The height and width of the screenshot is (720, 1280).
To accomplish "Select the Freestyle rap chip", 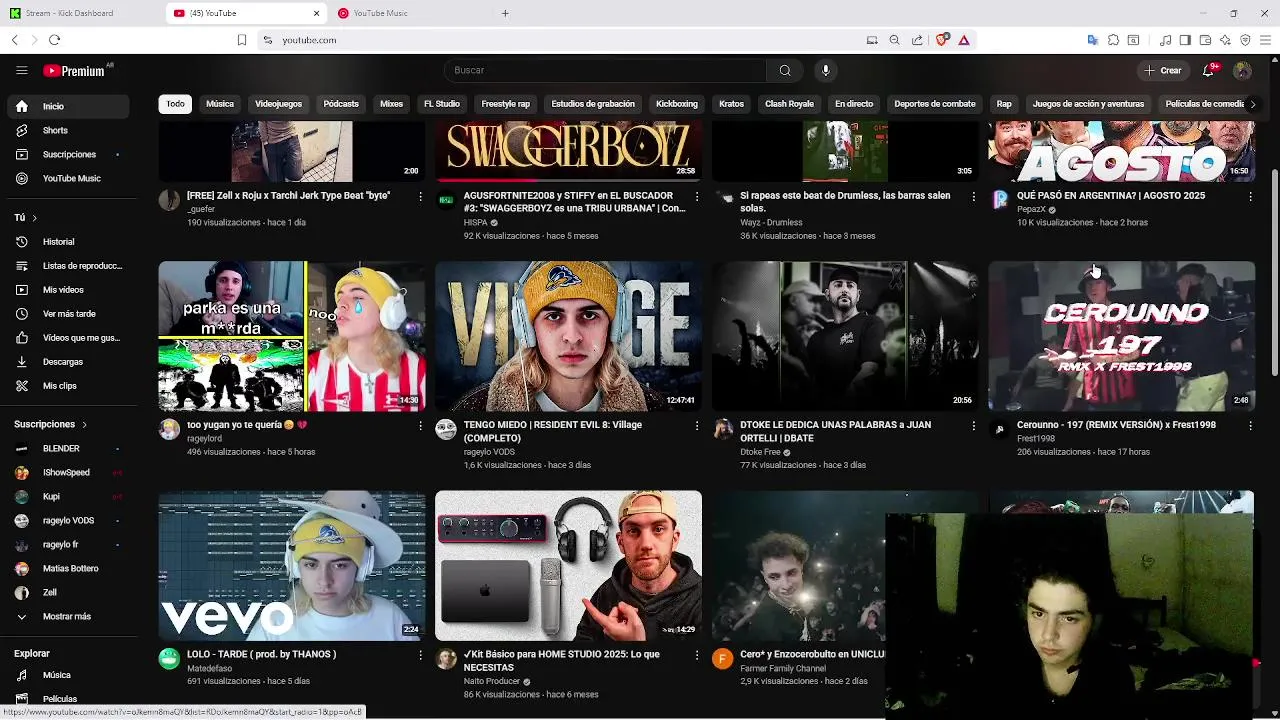I will click(506, 104).
